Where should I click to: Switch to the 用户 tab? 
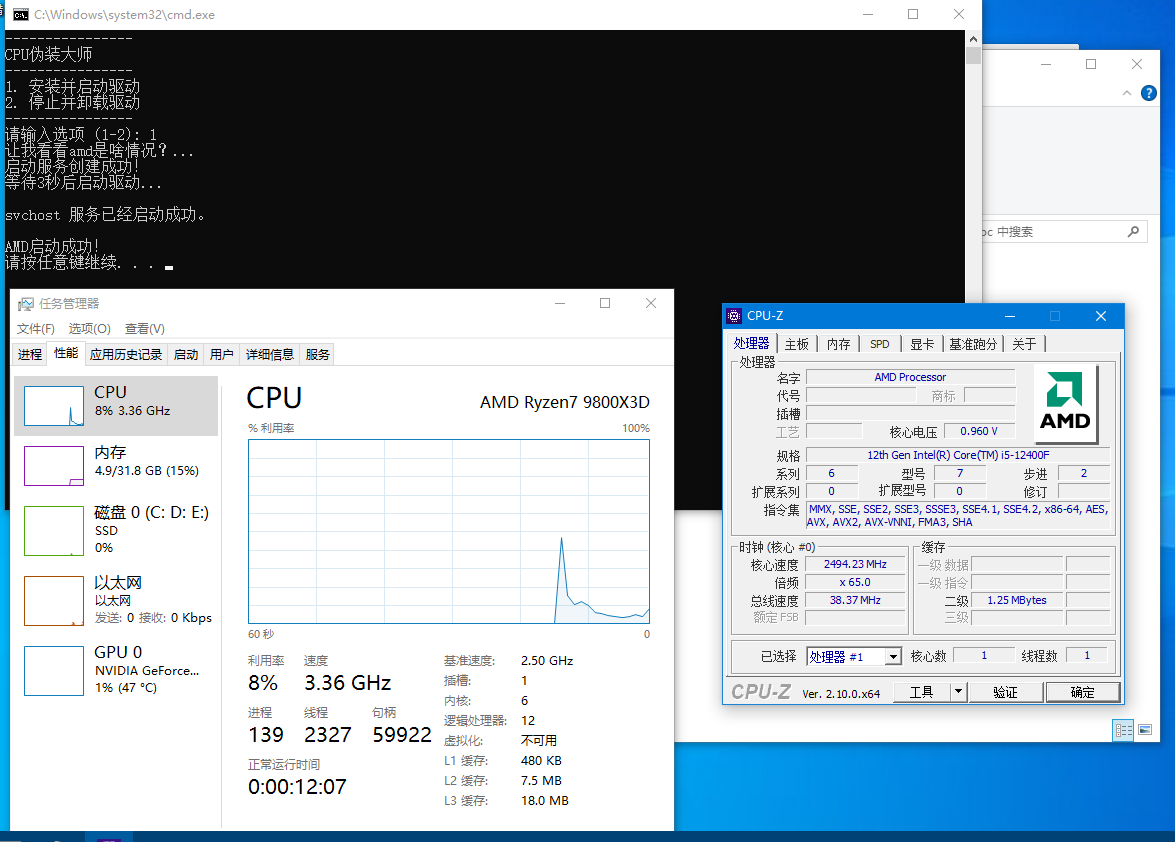[x=222, y=354]
